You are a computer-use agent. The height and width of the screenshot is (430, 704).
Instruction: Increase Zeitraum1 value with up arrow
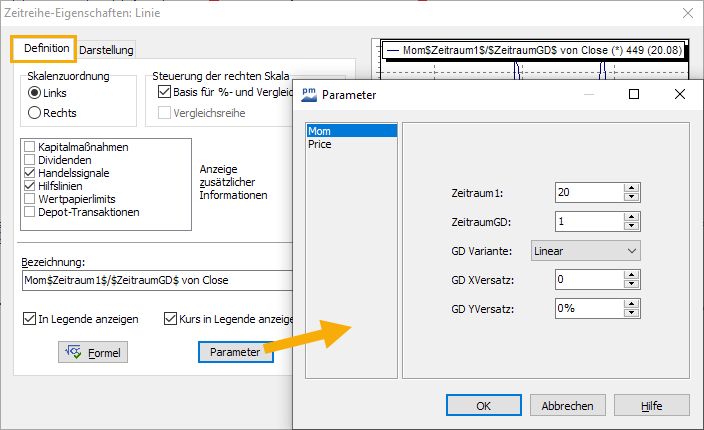pos(631,188)
